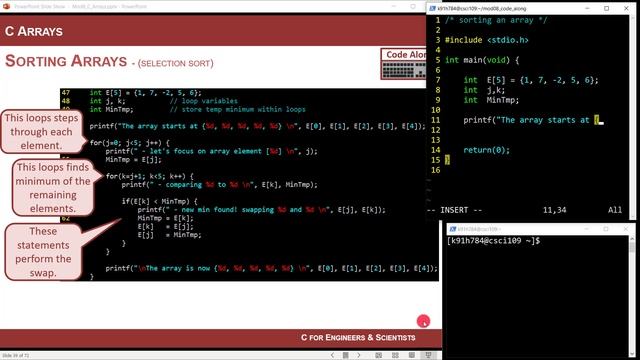The image size is (640, 360).
Task: Minimize the PowerPoint Slide Show window
Action: [x=394, y=7]
